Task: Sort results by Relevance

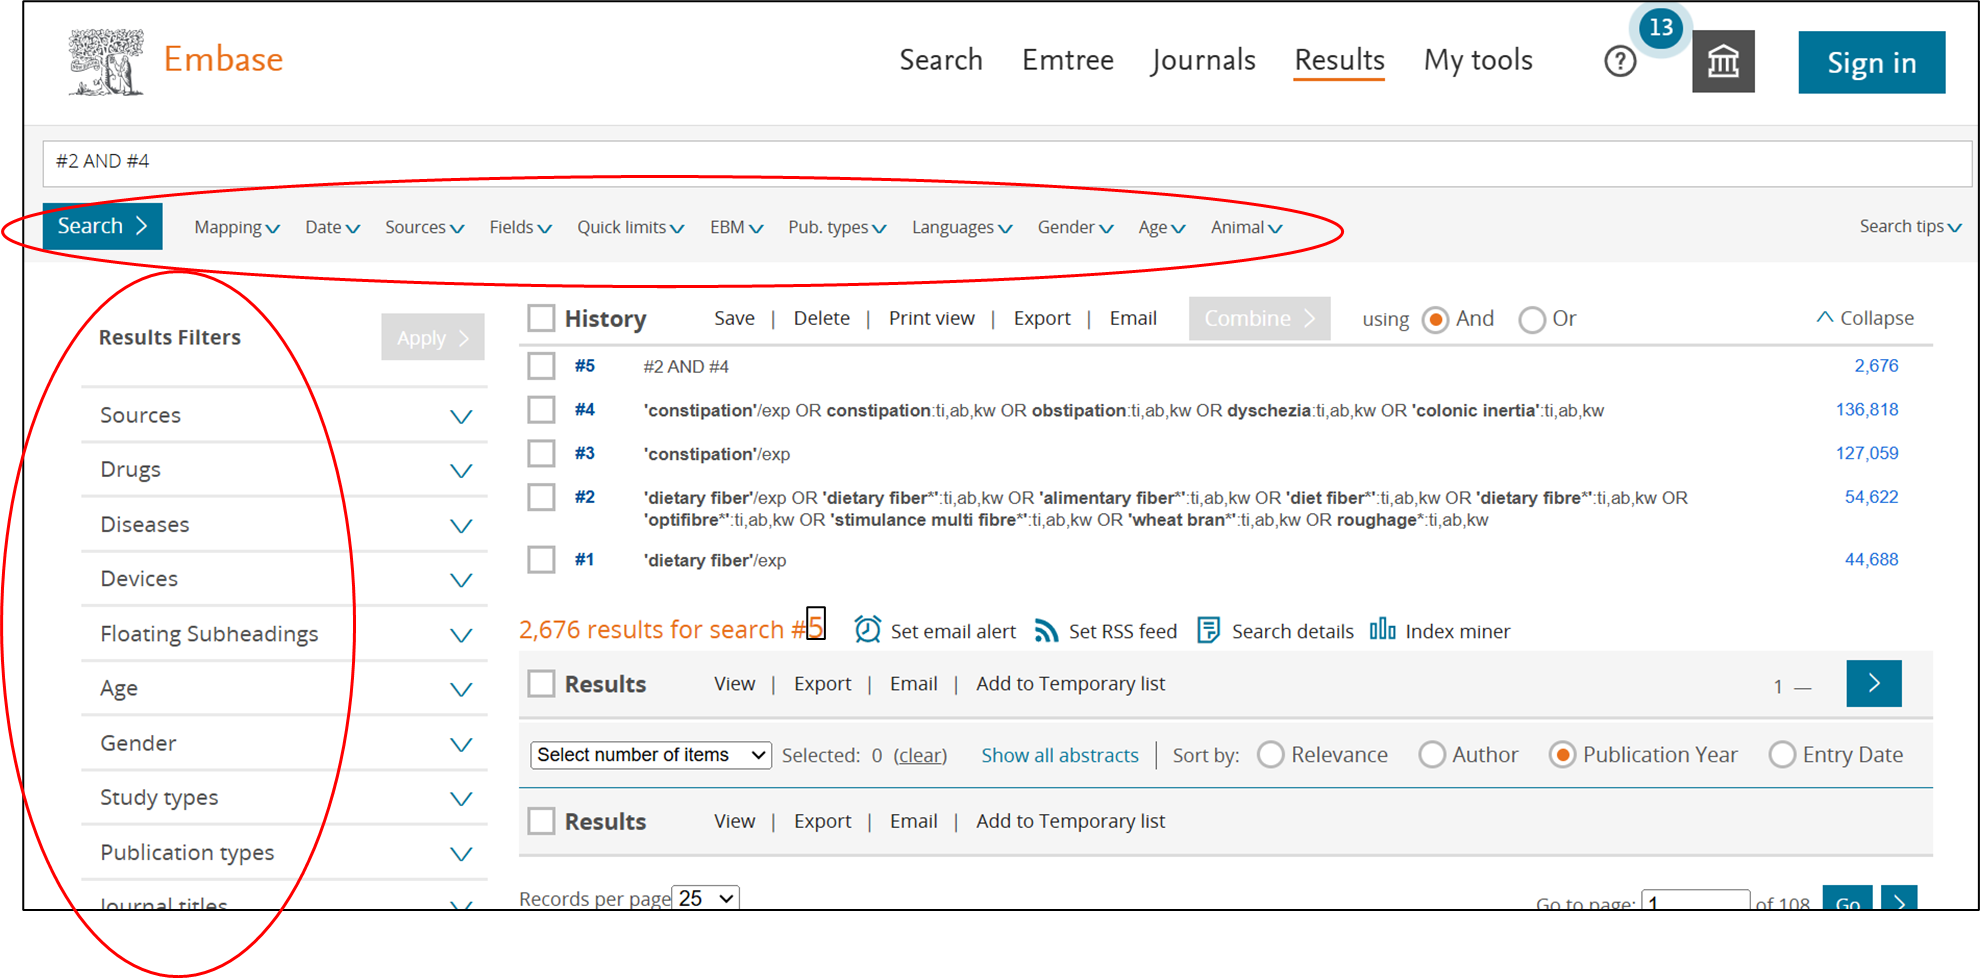Action: pyautogui.click(x=1271, y=755)
